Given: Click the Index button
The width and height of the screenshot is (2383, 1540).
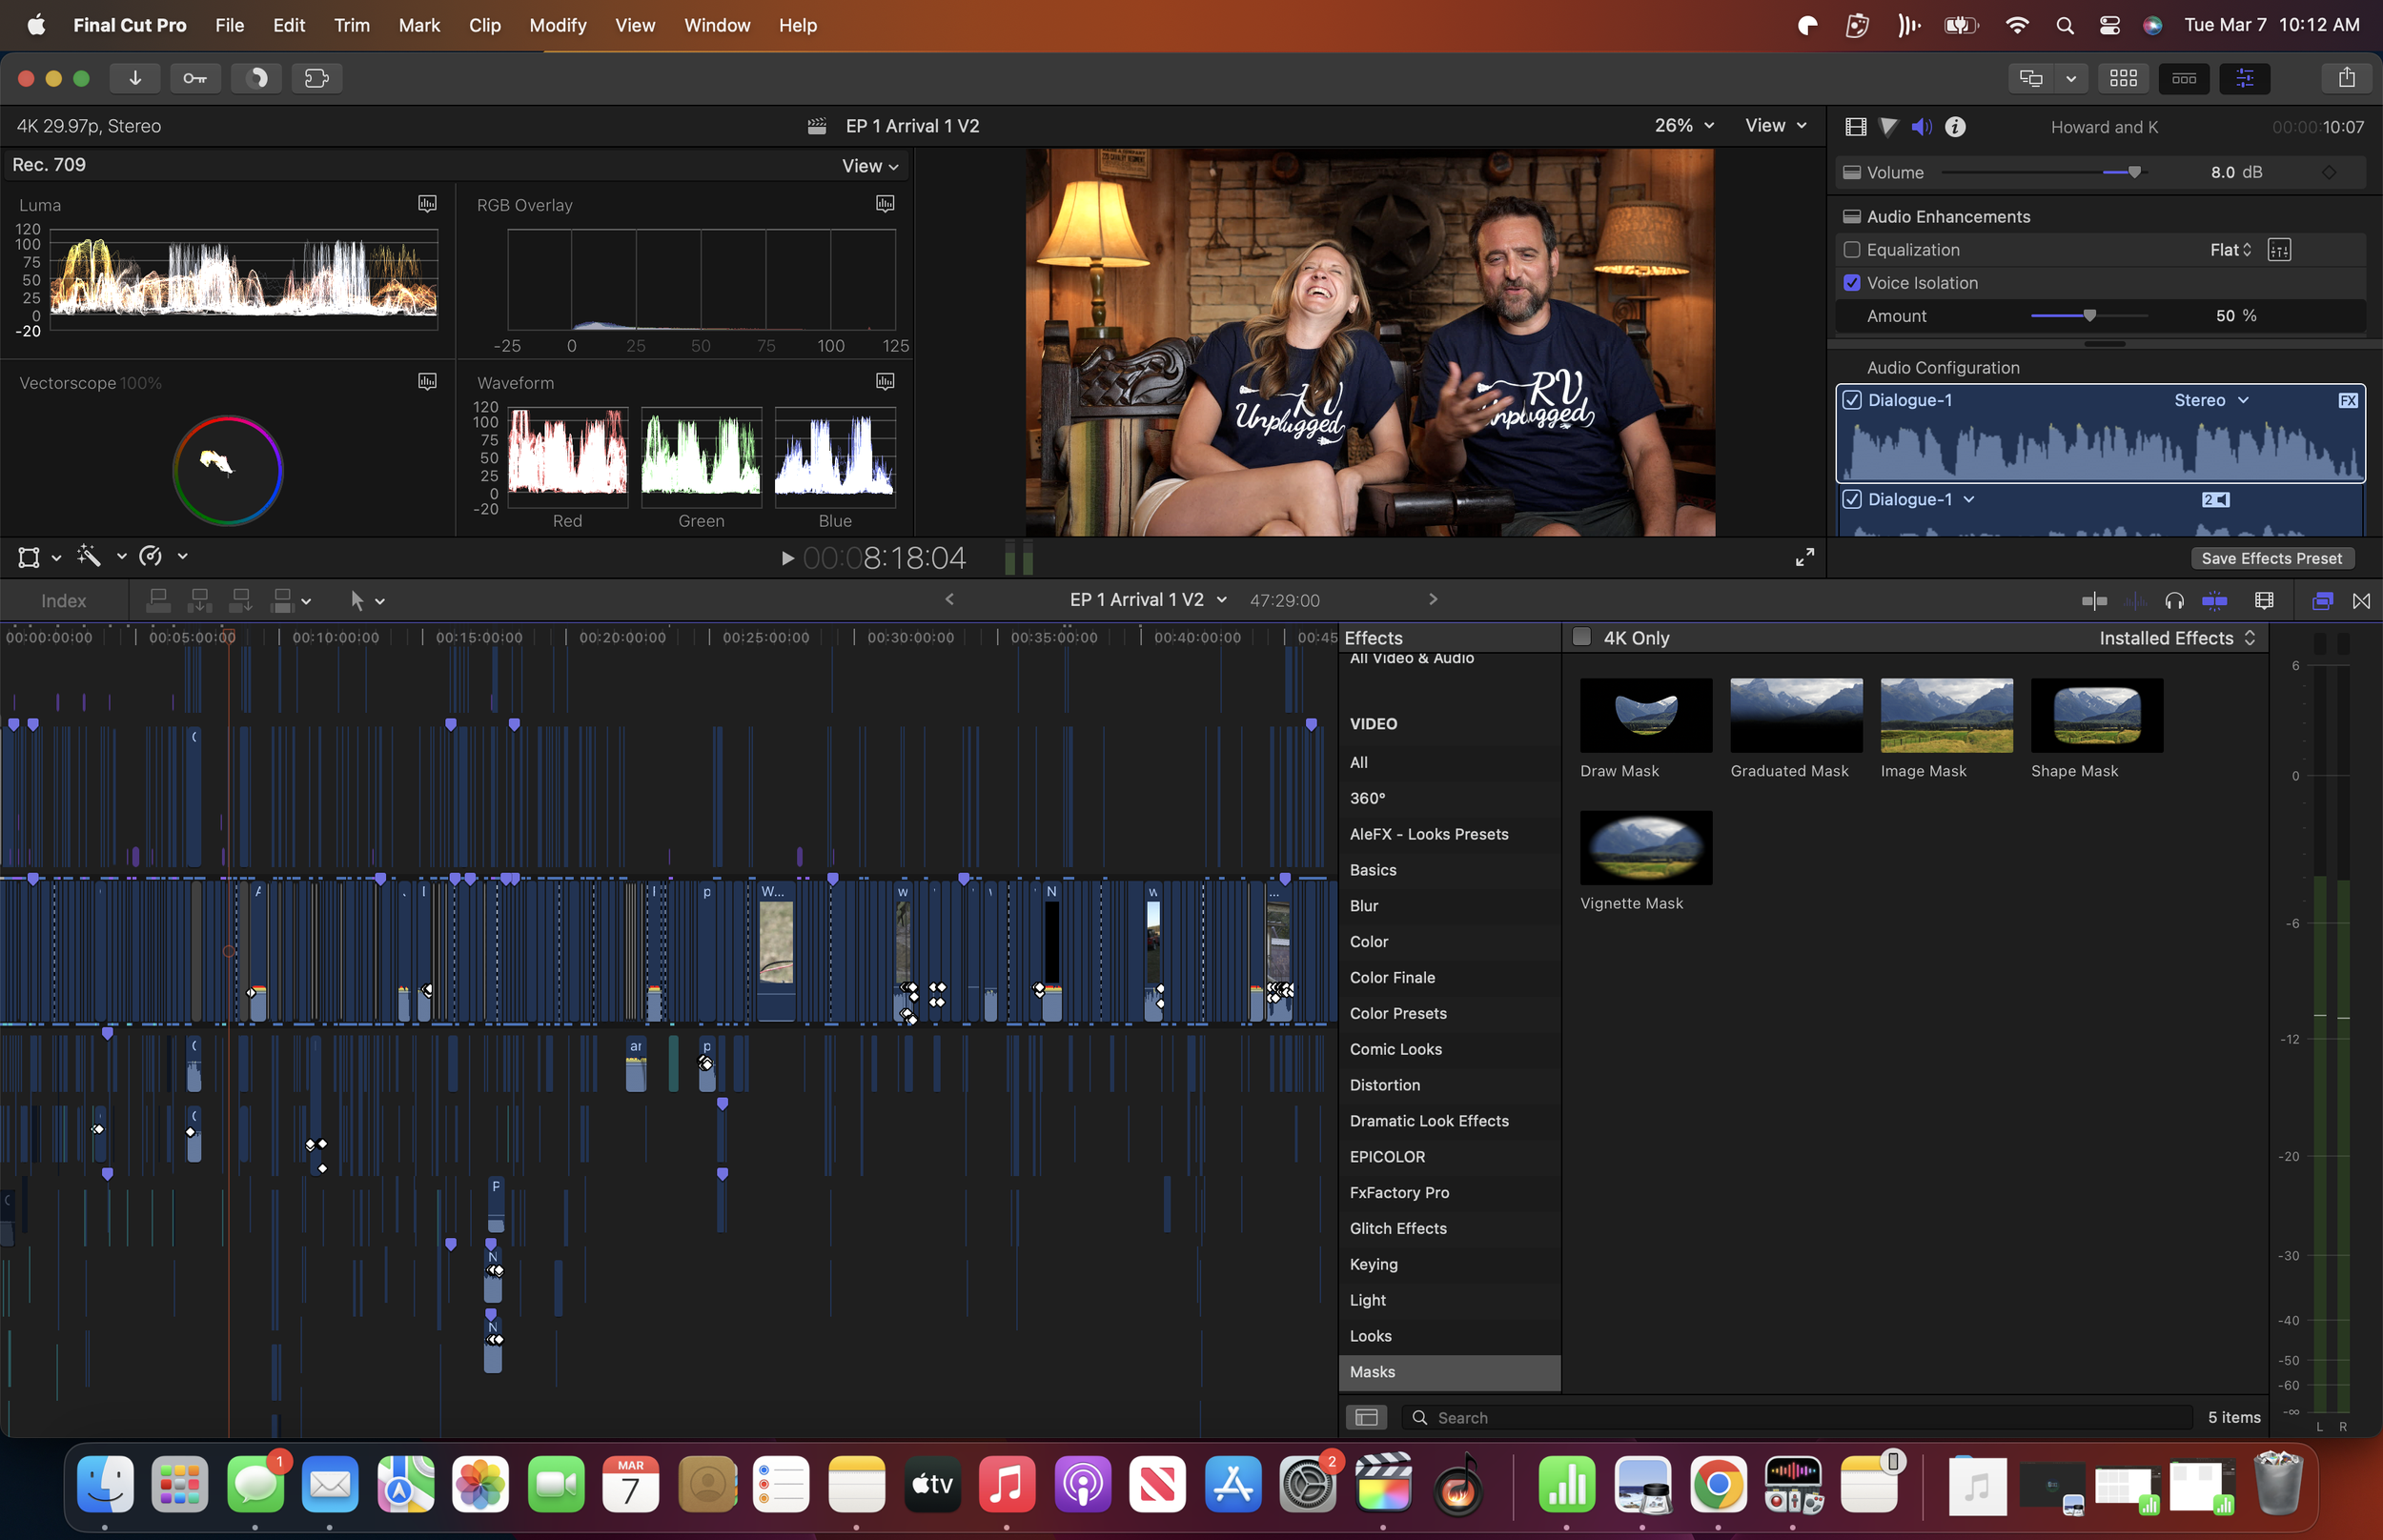Looking at the screenshot, I should point(63,601).
